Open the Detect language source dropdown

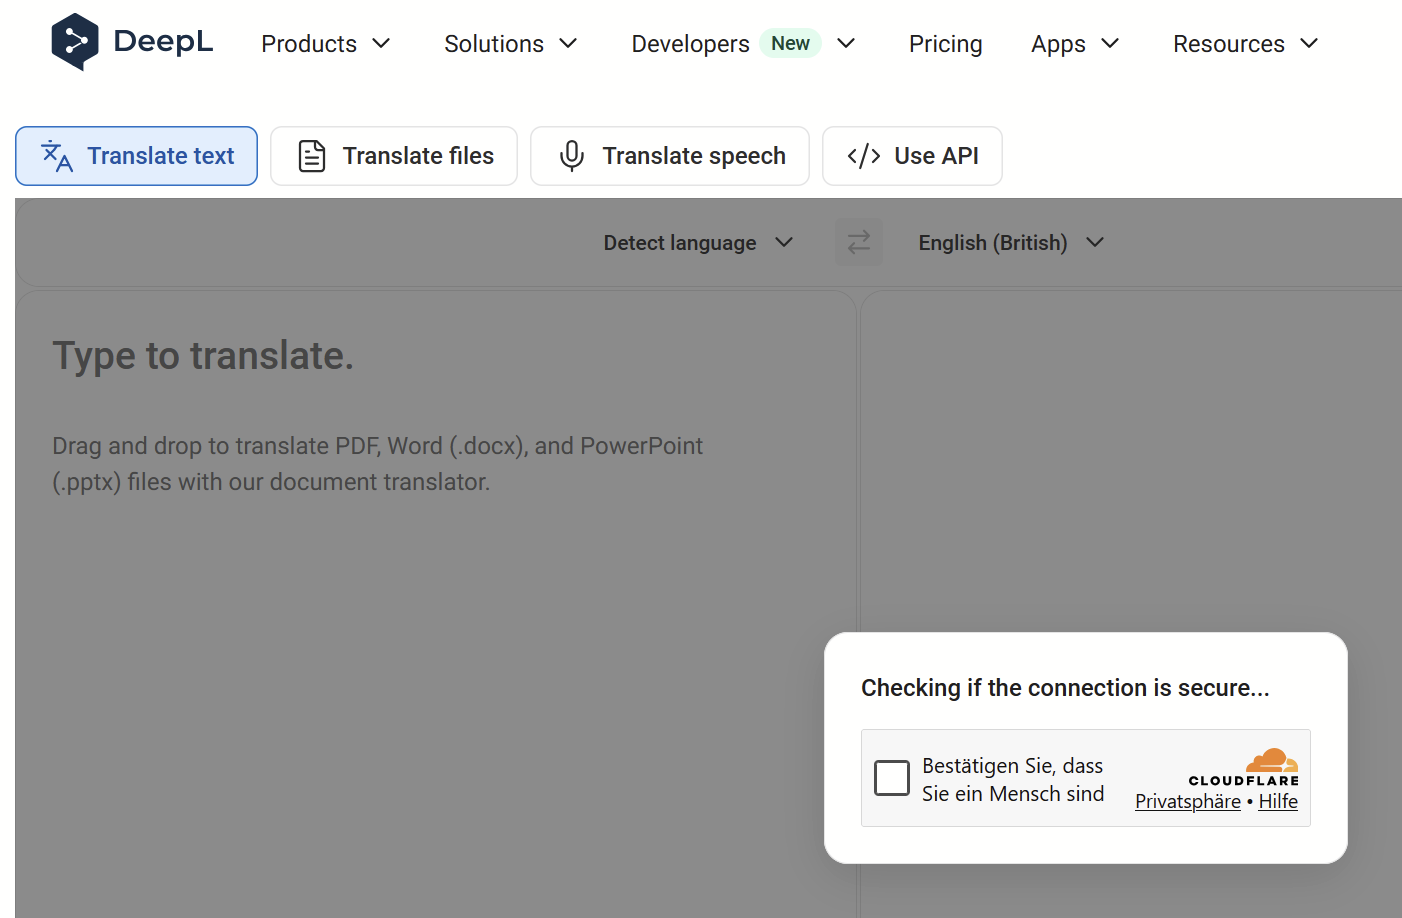(698, 243)
